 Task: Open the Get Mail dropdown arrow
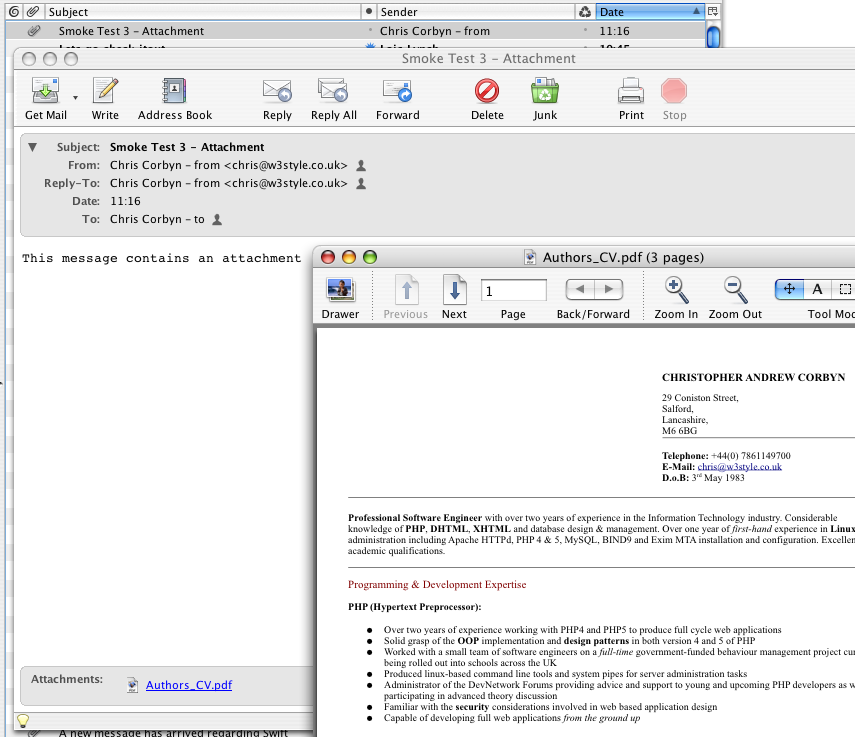pyautogui.click(x=75, y=98)
